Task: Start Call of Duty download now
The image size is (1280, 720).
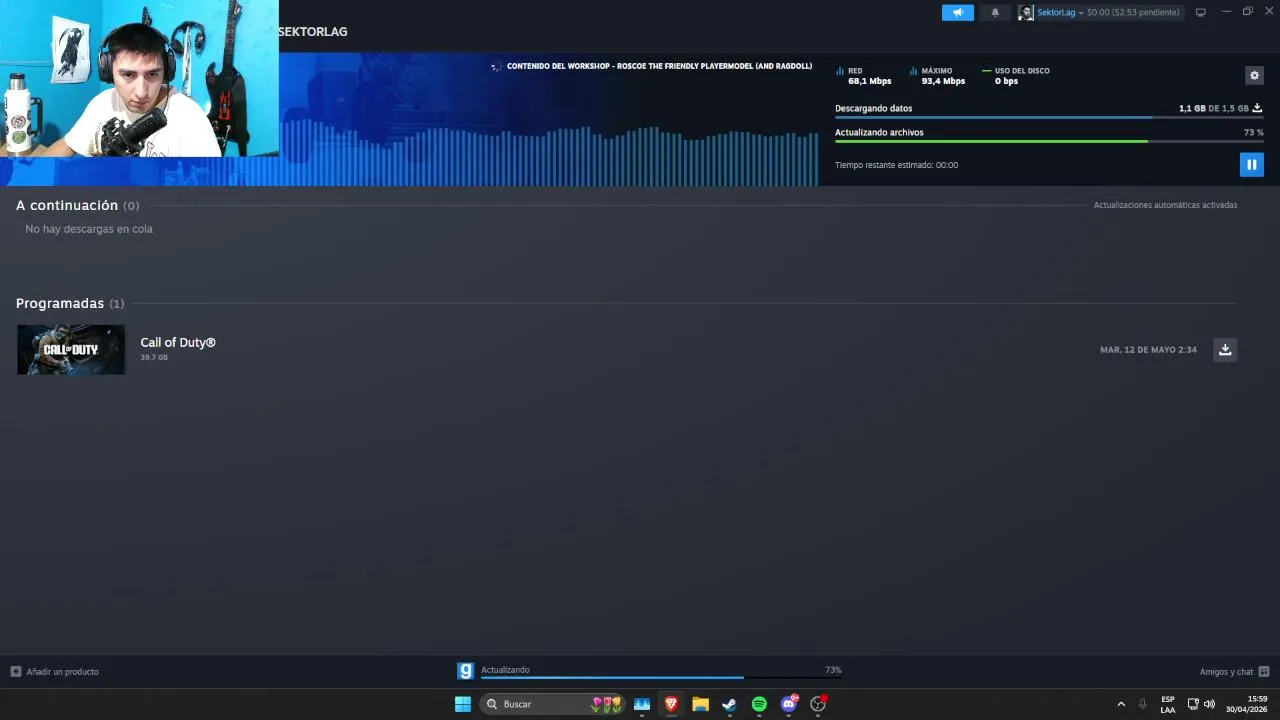Action: [1225, 350]
